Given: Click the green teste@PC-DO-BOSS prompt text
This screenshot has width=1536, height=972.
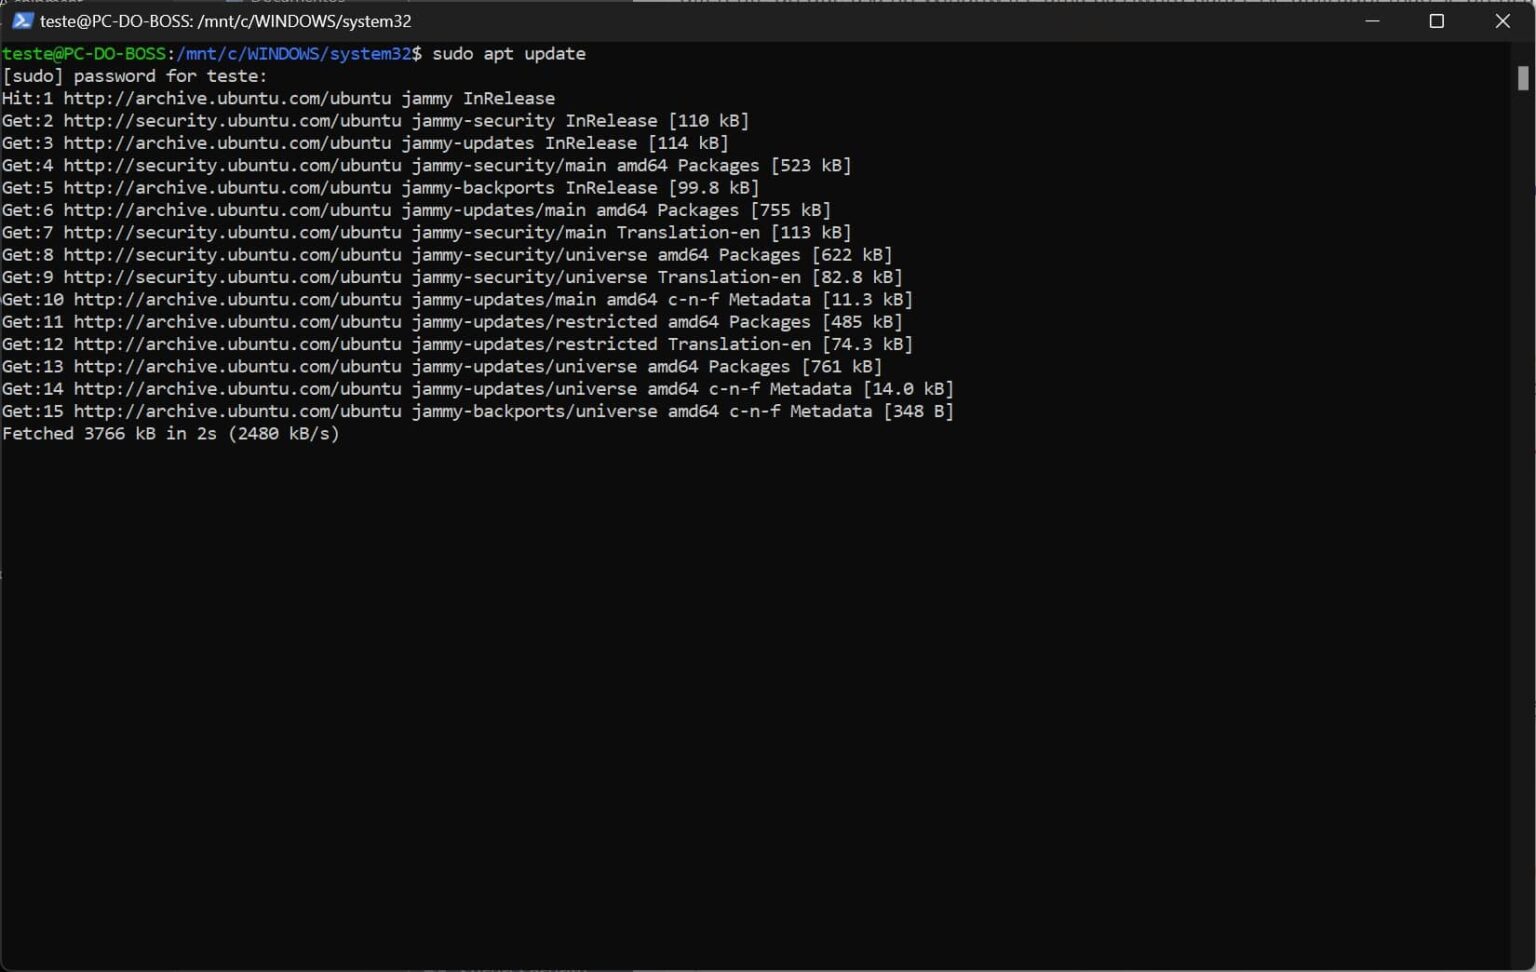Looking at the screenshot, I should click(x=85, y=53).
